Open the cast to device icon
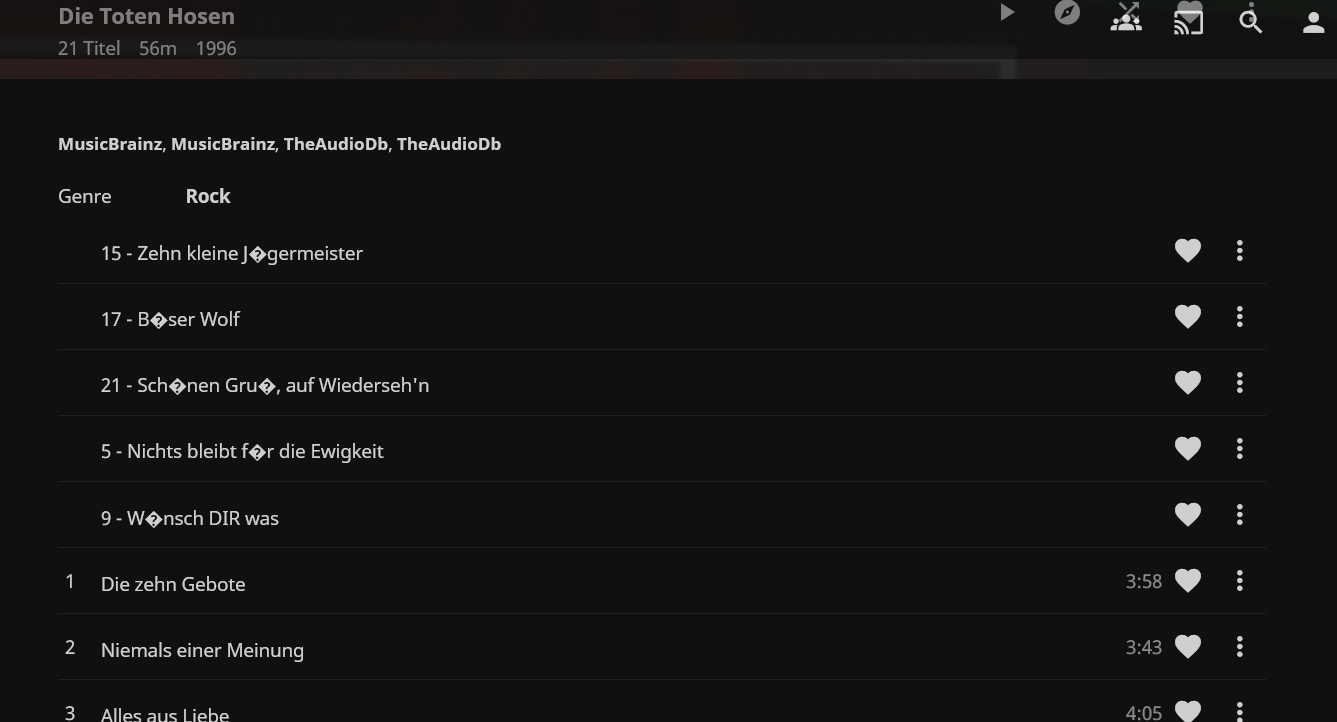1337x722 pixels. (1188, 22)
